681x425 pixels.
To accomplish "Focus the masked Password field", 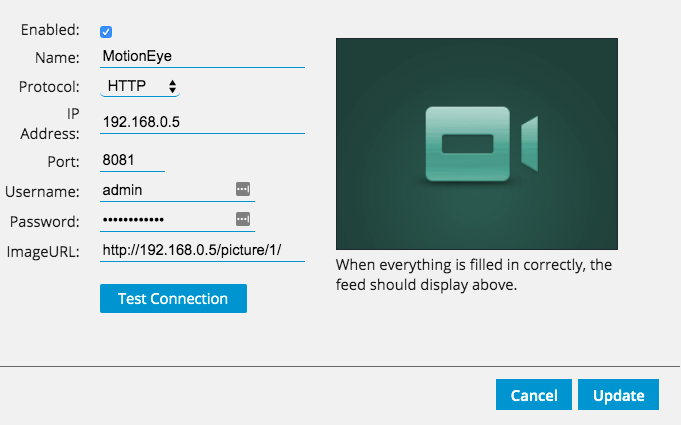I will pos(177,220).
